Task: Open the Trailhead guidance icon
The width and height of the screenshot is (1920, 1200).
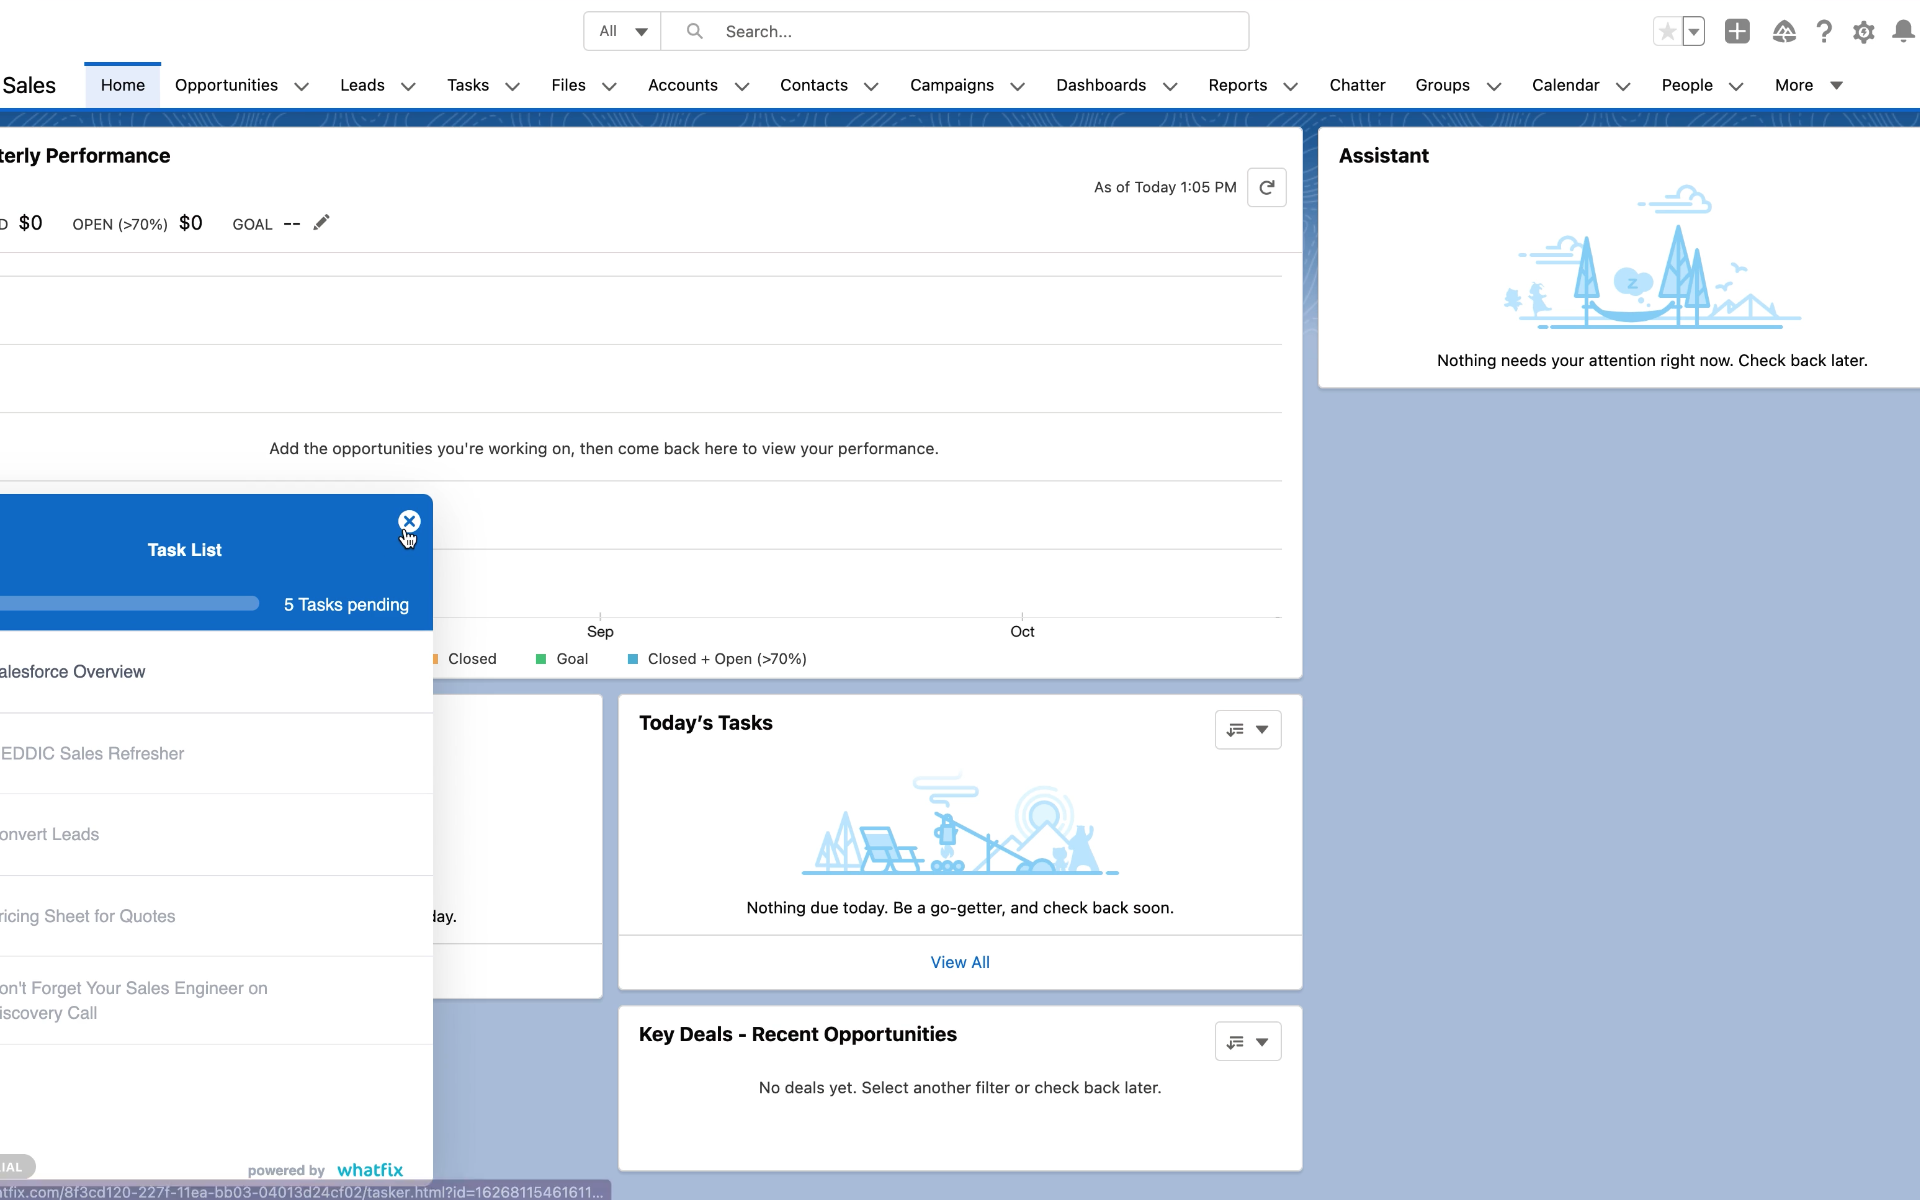Action: point(1784,32)
